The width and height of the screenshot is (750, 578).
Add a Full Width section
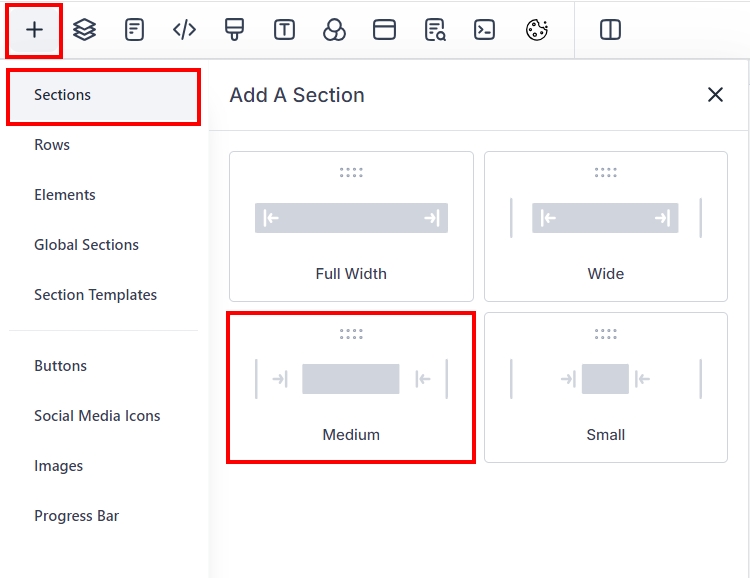click(x=351, y=227)
